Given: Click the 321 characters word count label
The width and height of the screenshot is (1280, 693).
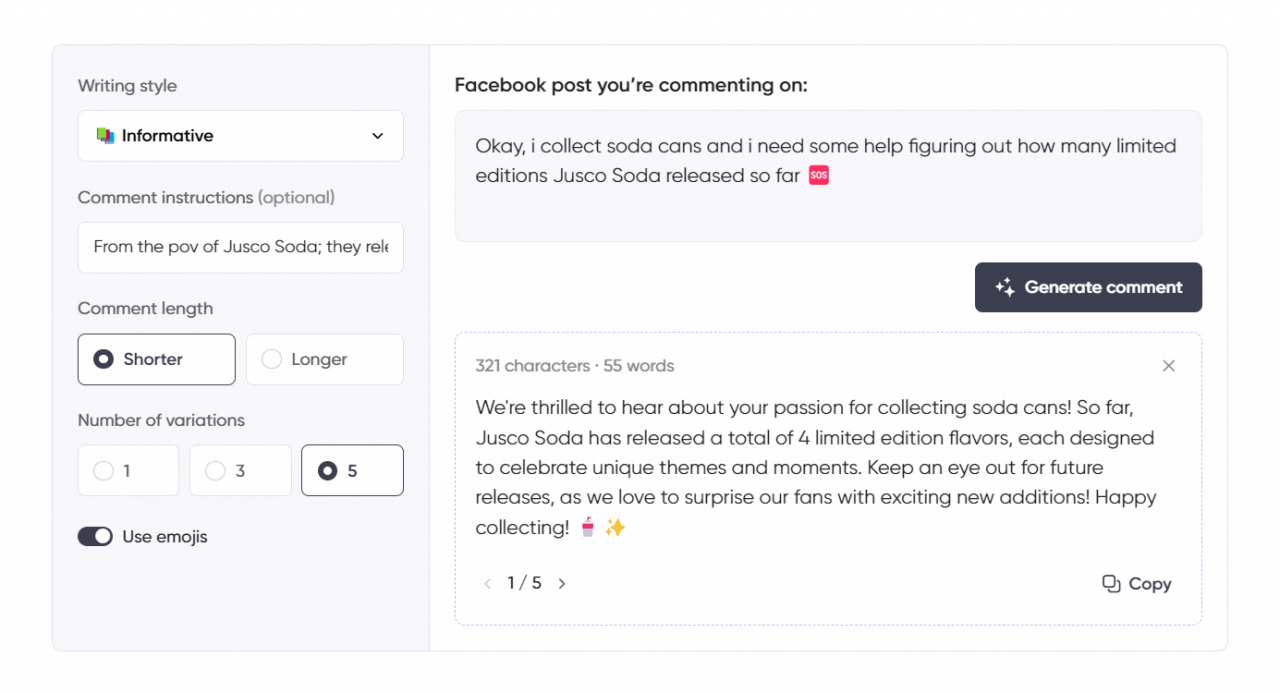Looking at the screenshot, I should [532, 365].
